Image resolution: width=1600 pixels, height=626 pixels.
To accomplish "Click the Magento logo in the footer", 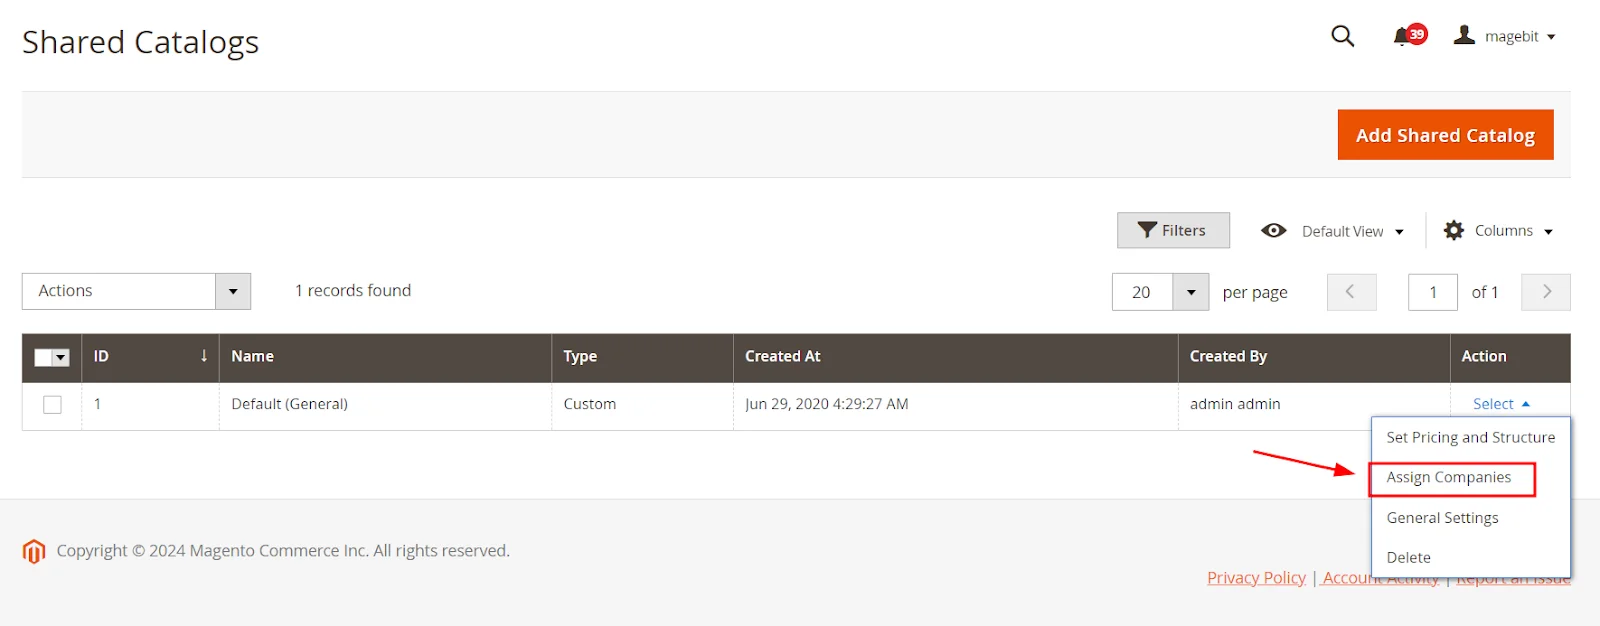I will point(33,551).
